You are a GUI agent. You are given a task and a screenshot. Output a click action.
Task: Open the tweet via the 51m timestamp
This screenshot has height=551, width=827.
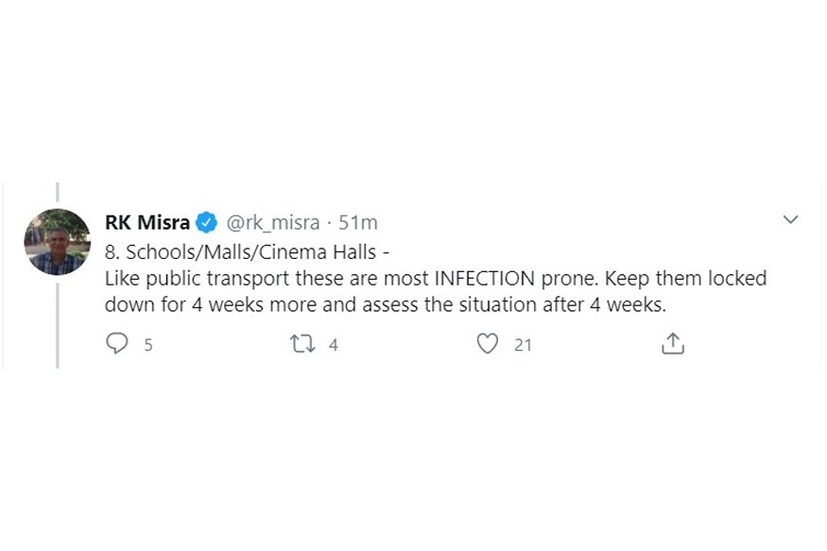(x=359, y=222)
